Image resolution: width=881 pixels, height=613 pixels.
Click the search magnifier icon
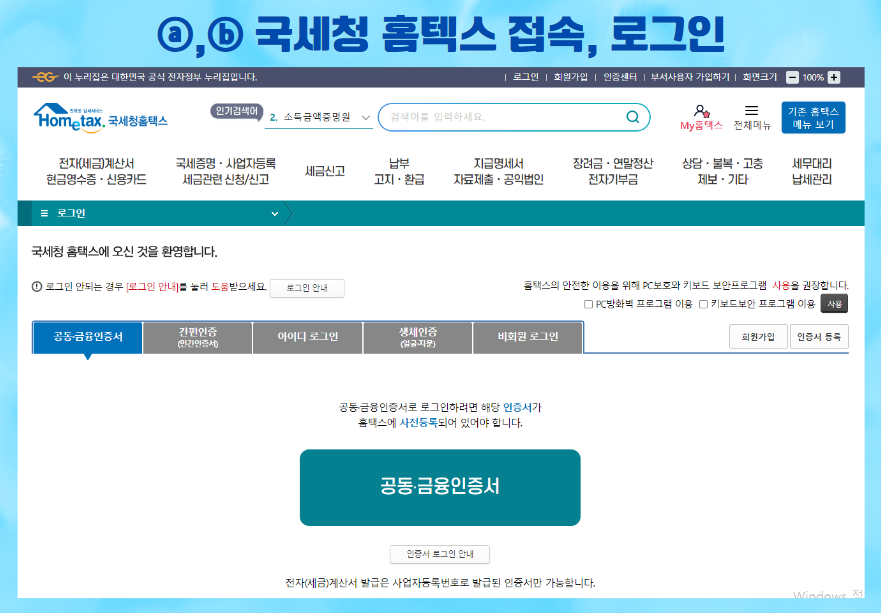point(632,116)
